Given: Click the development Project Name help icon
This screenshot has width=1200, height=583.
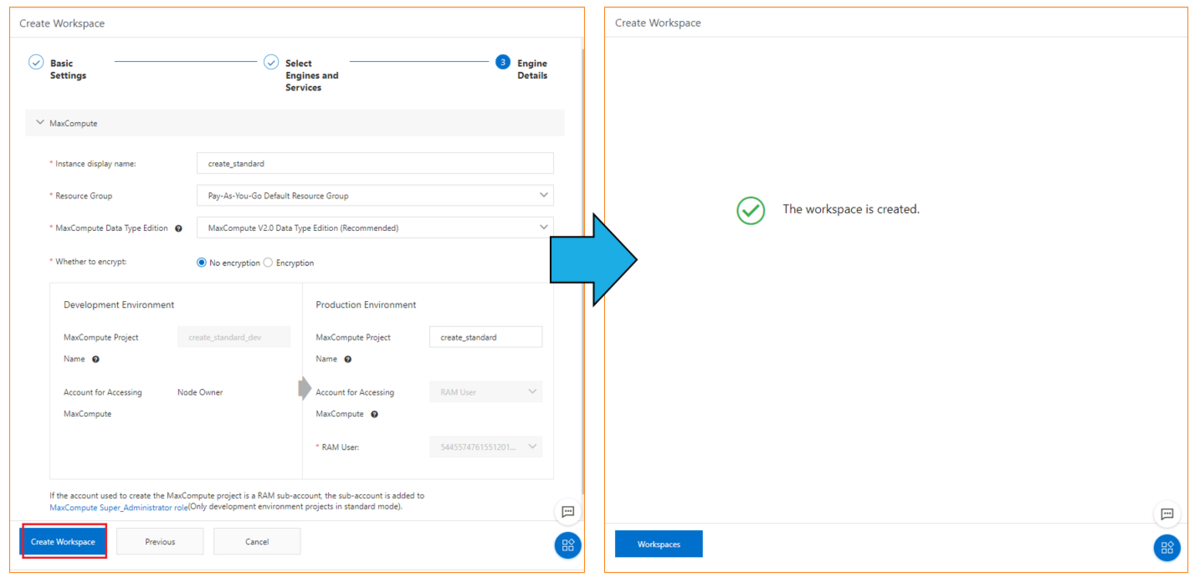Looking at the screenshot, I should pyautogui.click(x=96, y=359).
